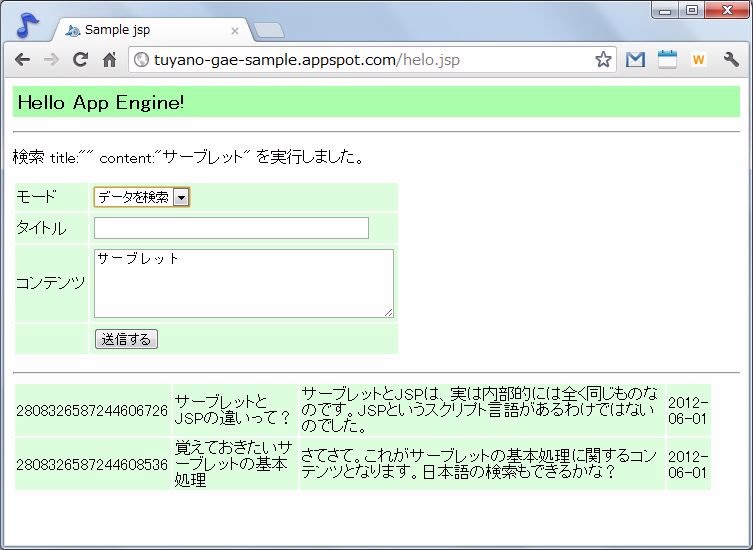Click inside the コンテンツ textarea
Viewport: 753px width, 550px height.
(x=243, y=283)
